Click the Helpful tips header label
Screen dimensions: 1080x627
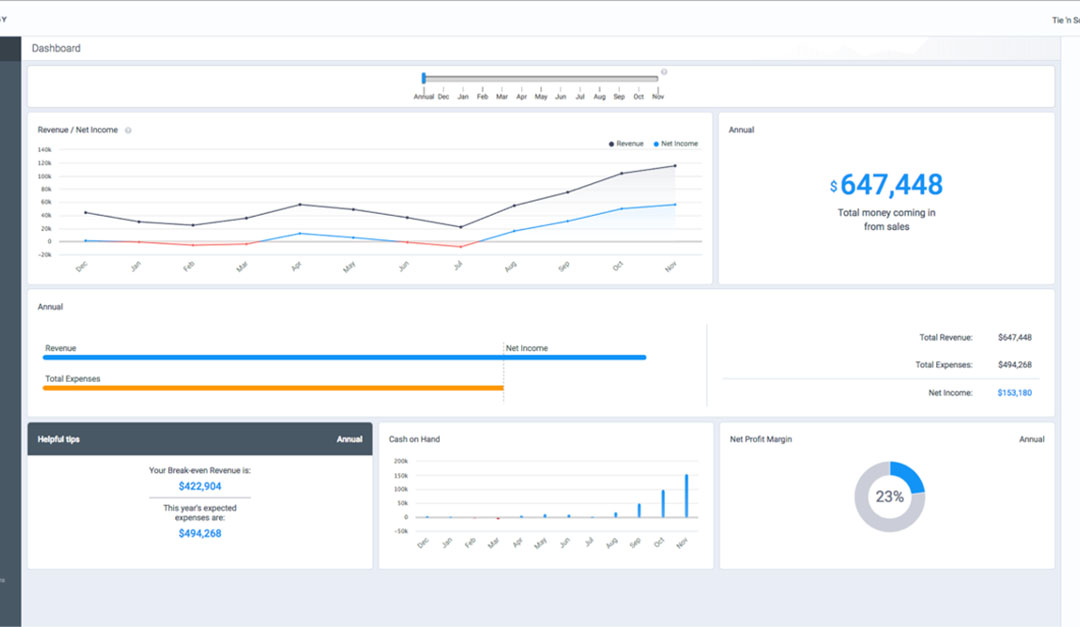pyautogui.click(x=59, y=440)
